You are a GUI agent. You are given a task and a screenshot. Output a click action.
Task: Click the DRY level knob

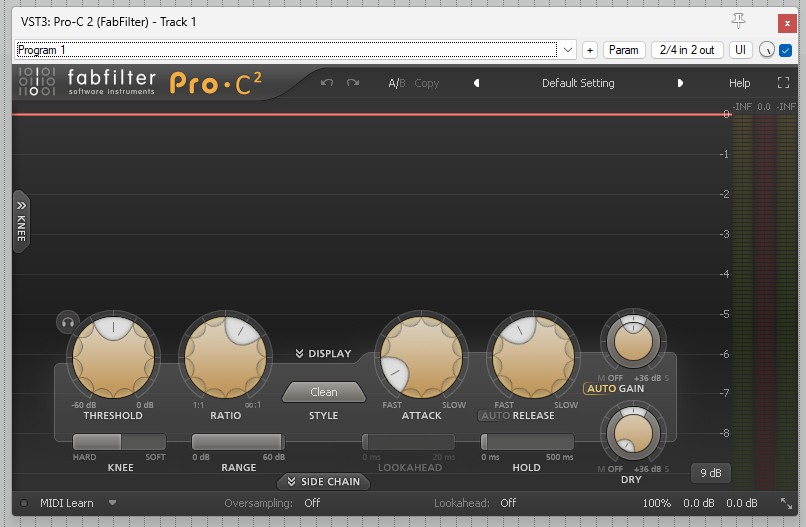(633, 433)
